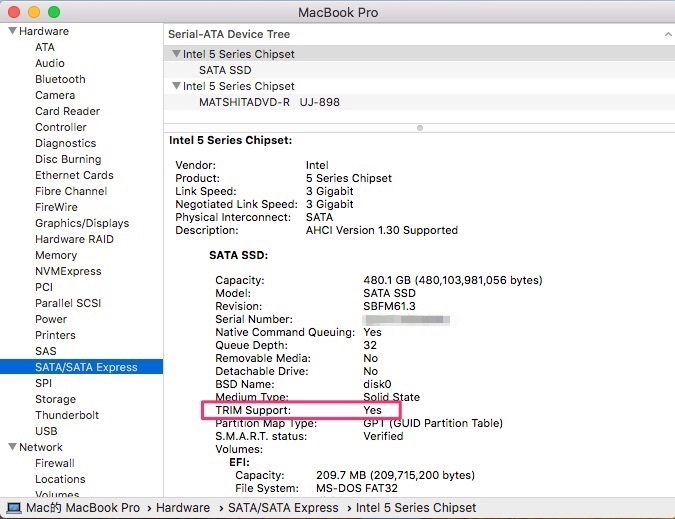Select SATA SSD in device tree
The height and width of the screenshot is (519, 675).
pyautogui.click(x=225, y=70)
